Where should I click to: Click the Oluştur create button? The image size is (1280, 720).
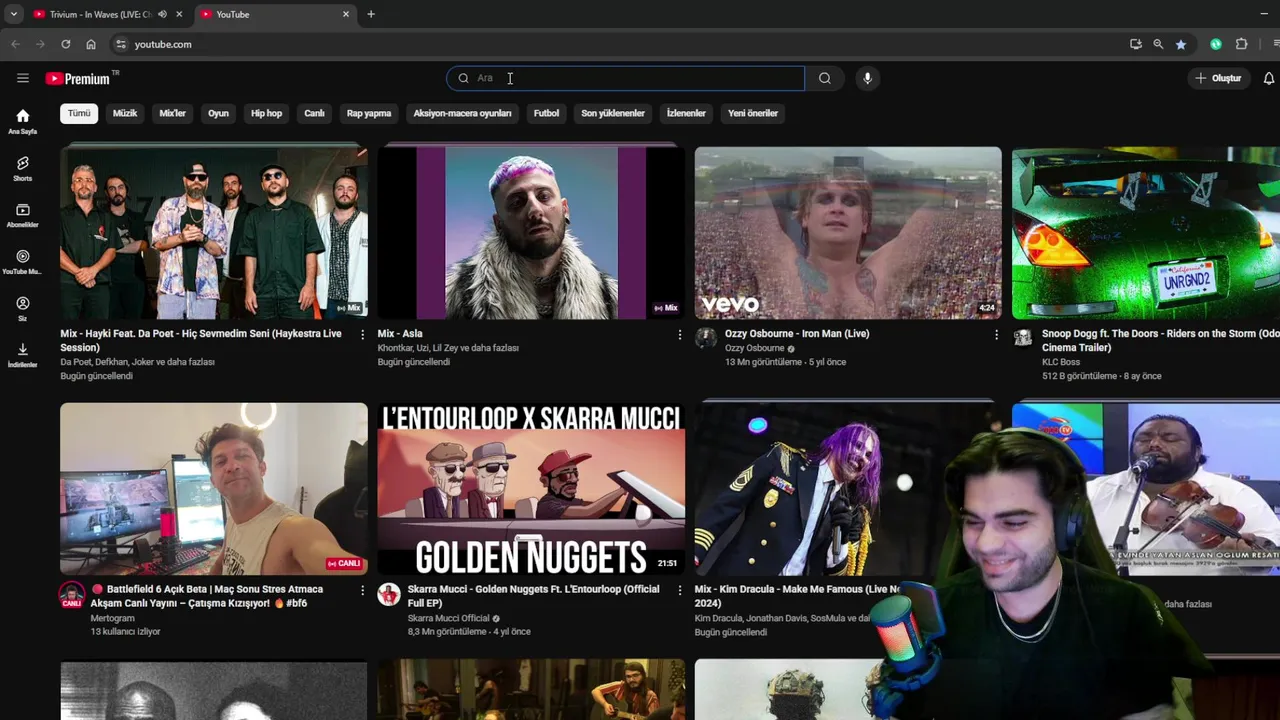click(x=1218, y=78)
